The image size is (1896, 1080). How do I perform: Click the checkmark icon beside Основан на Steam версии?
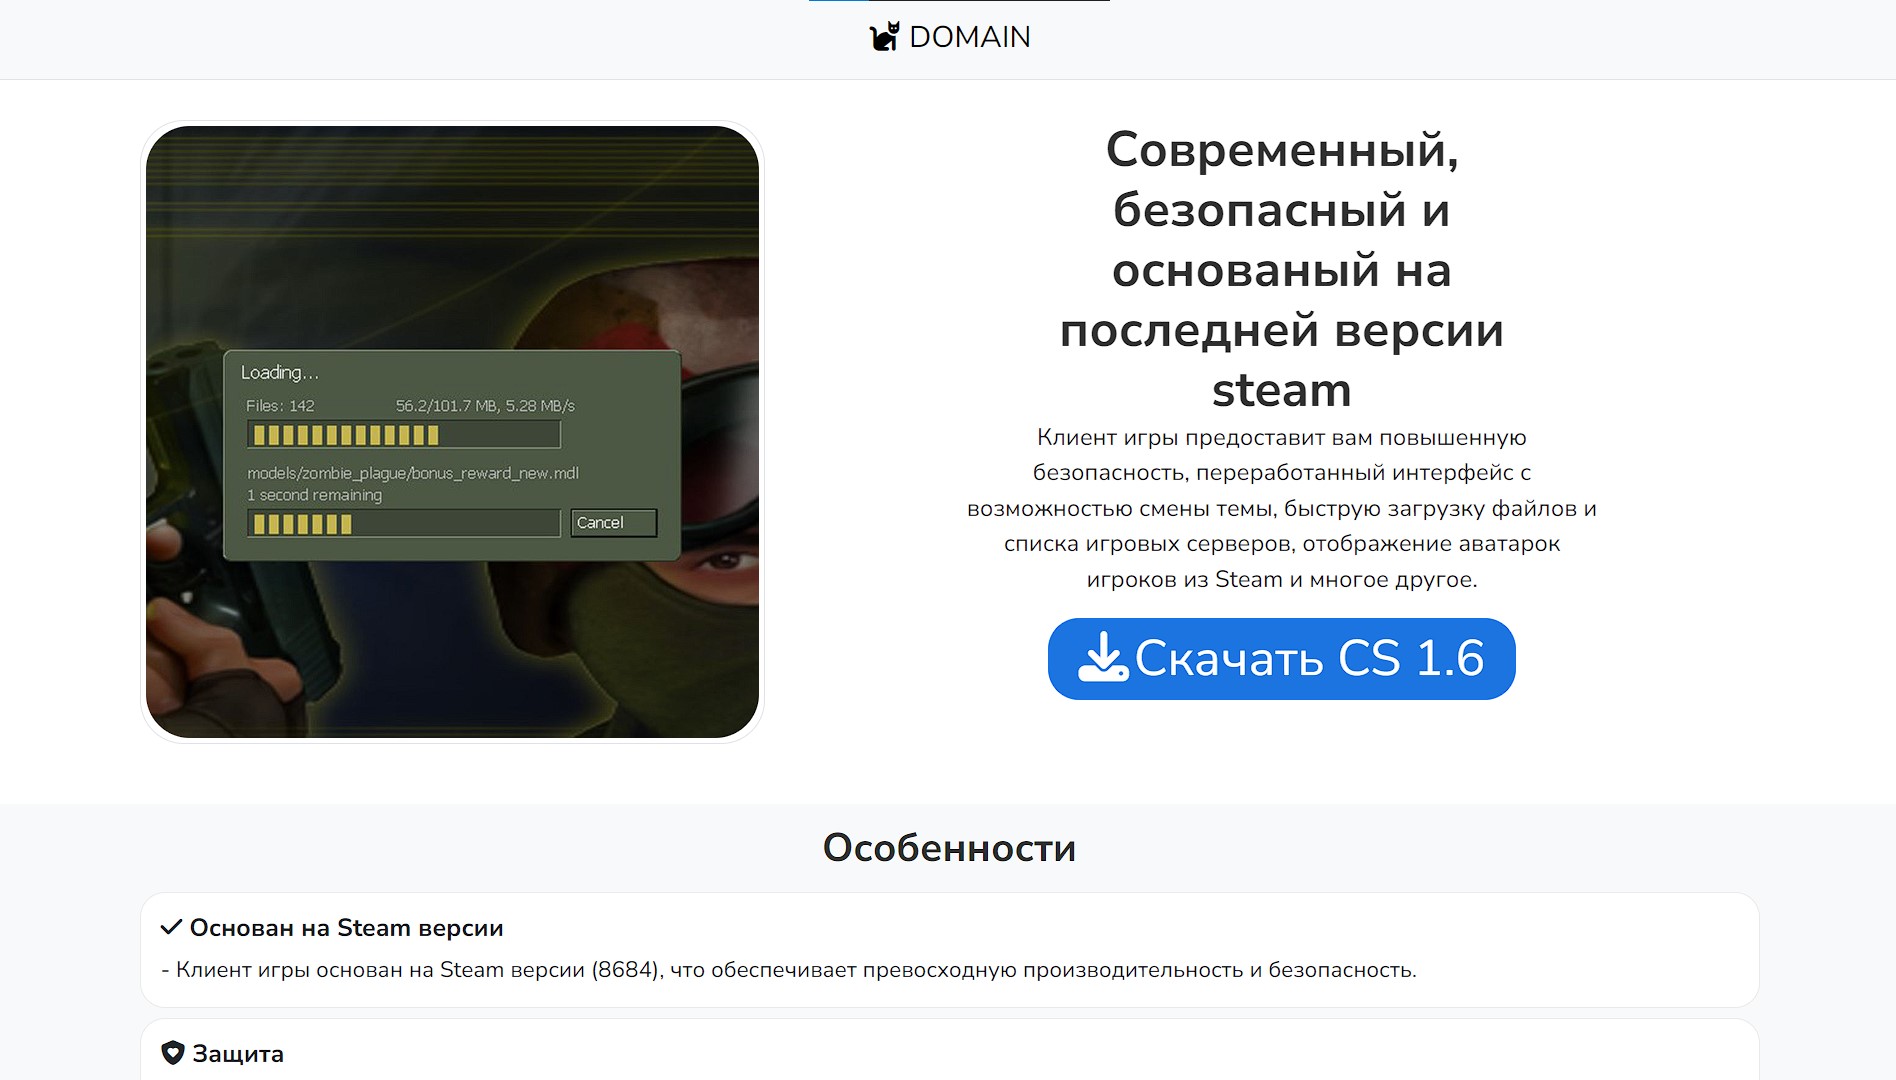(172, 928)
